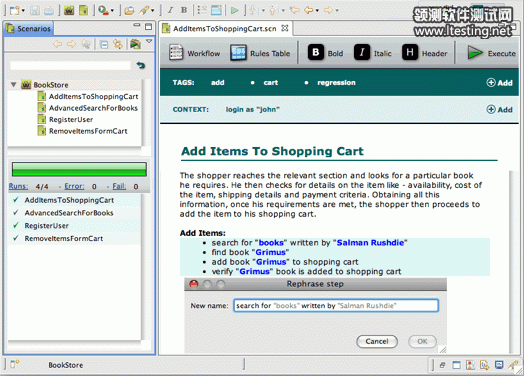Click the Back arrow in main toolbar
This screenshot has width=524, height=376.
click(x=308, y=10)
